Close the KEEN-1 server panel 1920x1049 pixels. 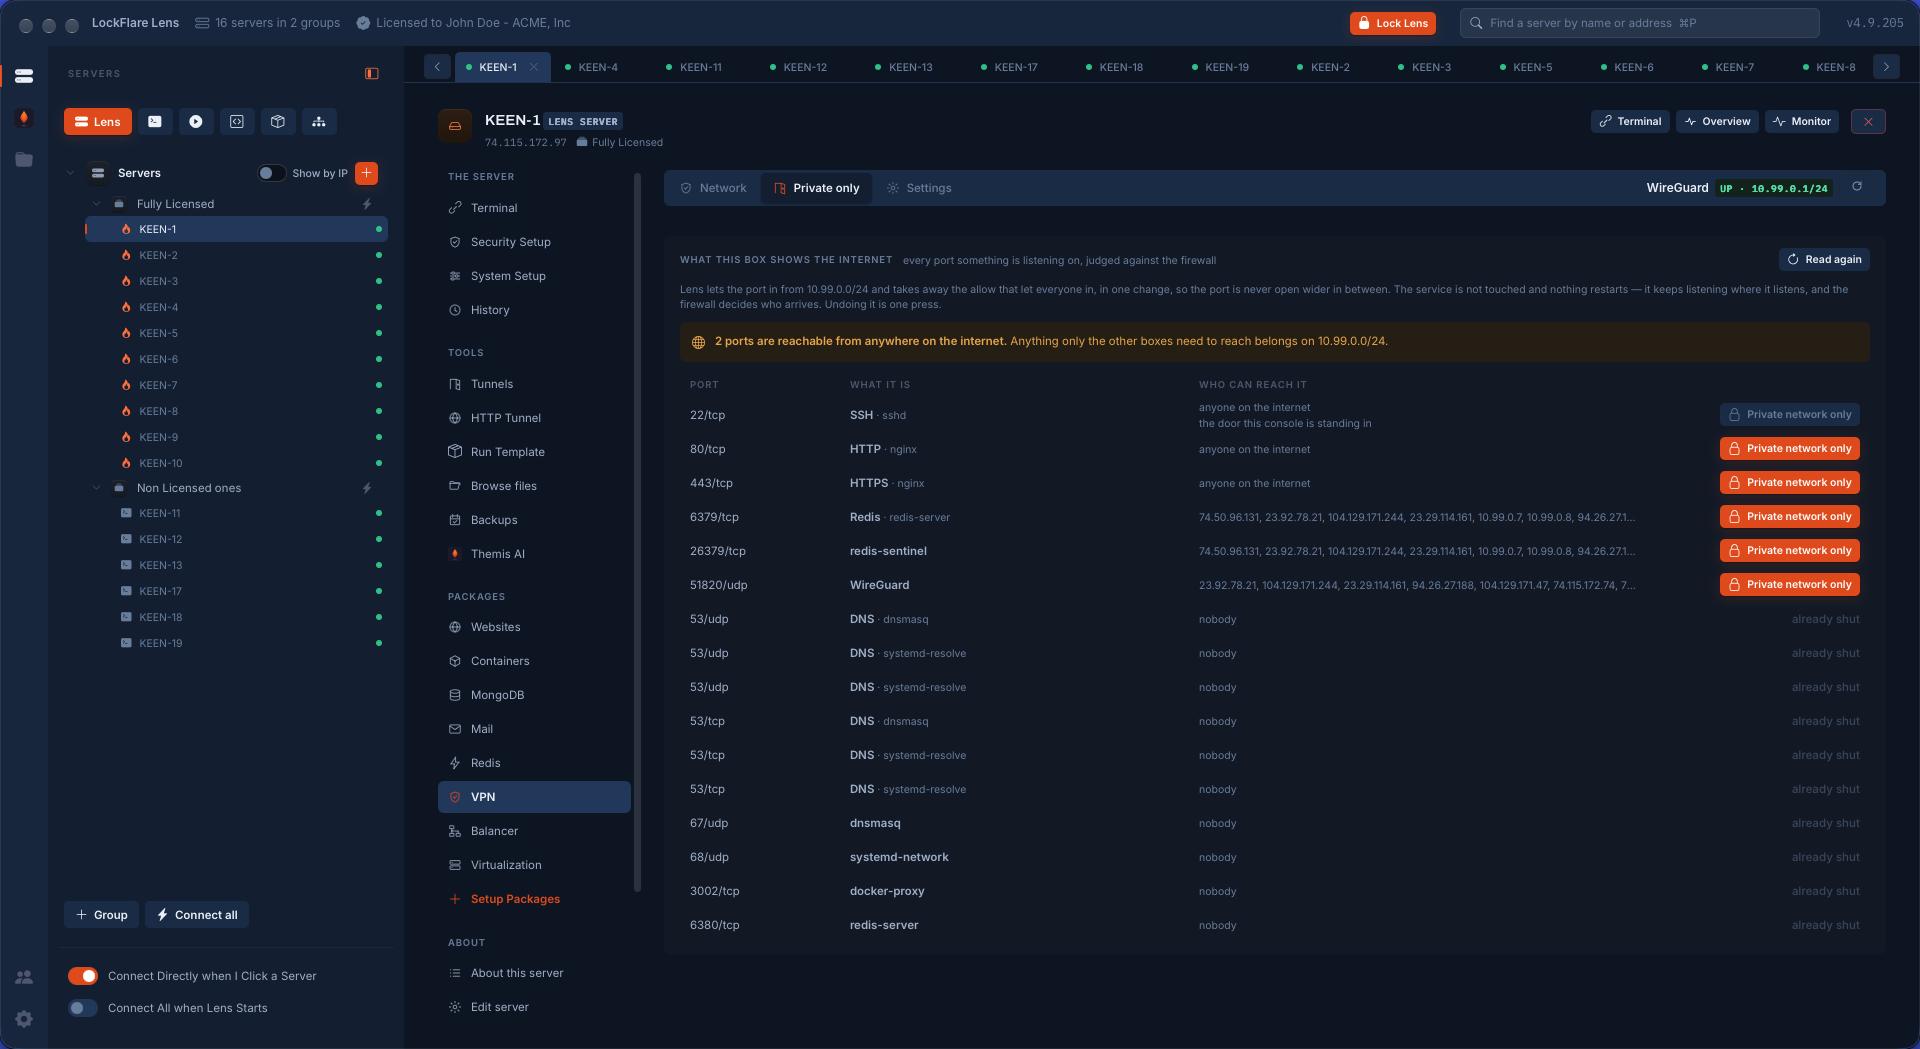click(x=1868, y=121)
